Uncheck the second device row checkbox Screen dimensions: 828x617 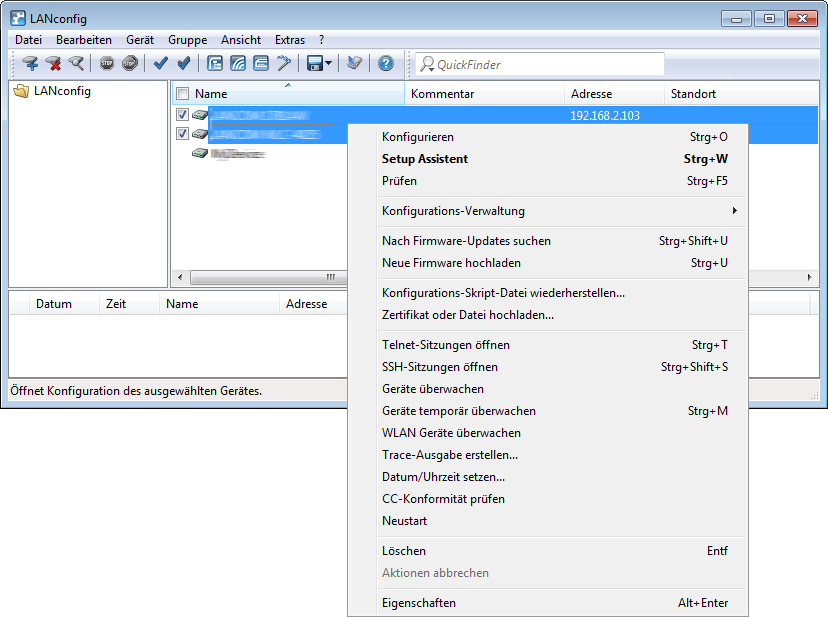(182, 134)
